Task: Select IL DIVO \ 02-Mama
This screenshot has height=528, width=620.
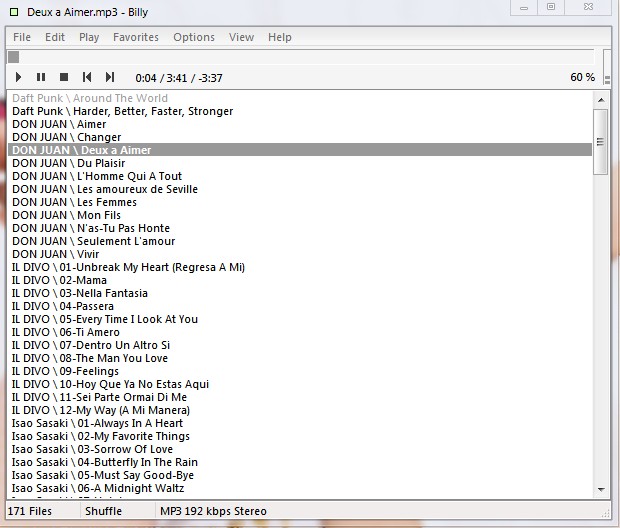Action: pos(300,280)
